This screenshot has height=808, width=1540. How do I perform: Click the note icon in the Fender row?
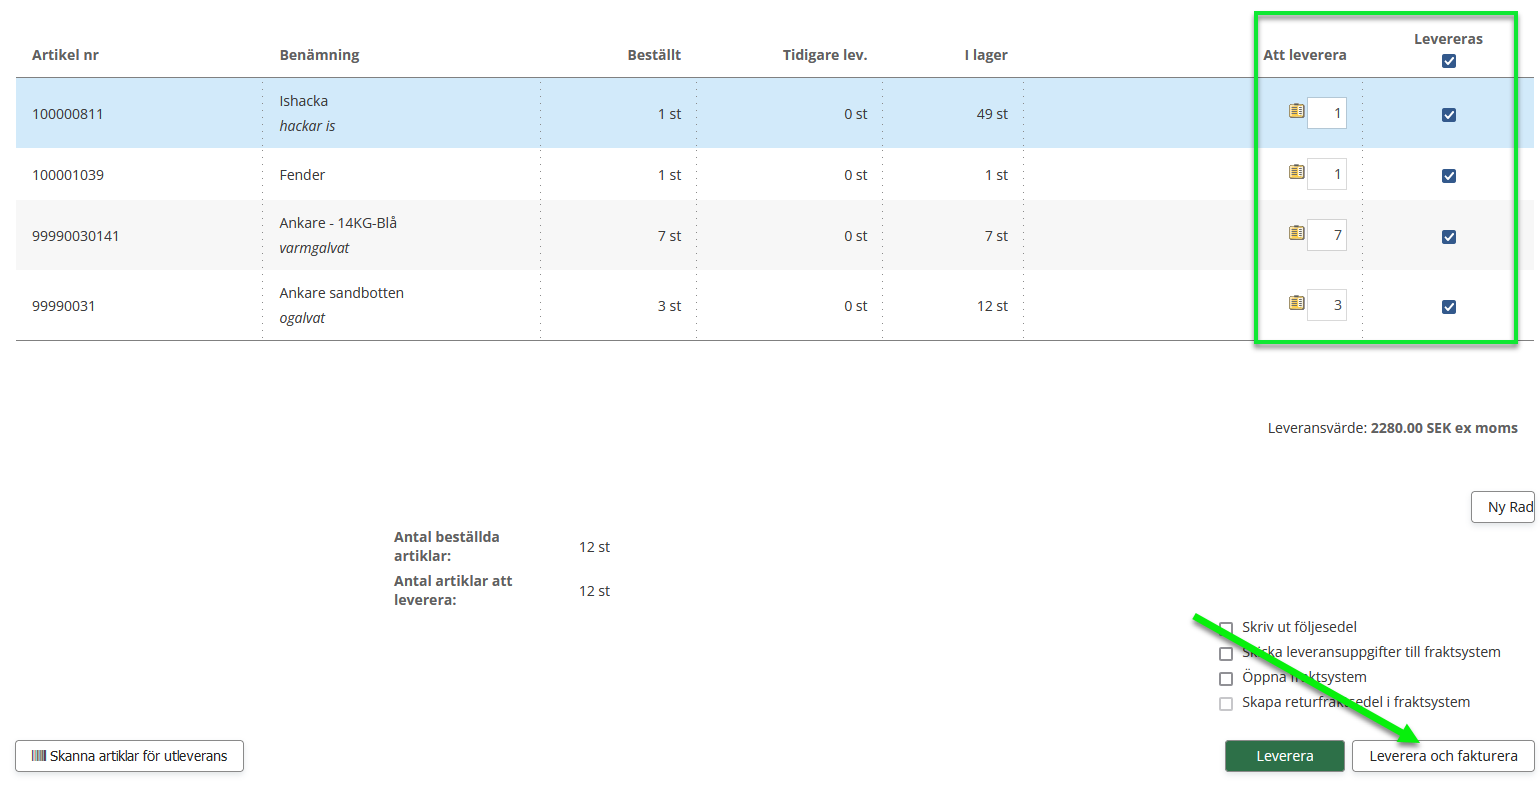tap(1296, 172)
